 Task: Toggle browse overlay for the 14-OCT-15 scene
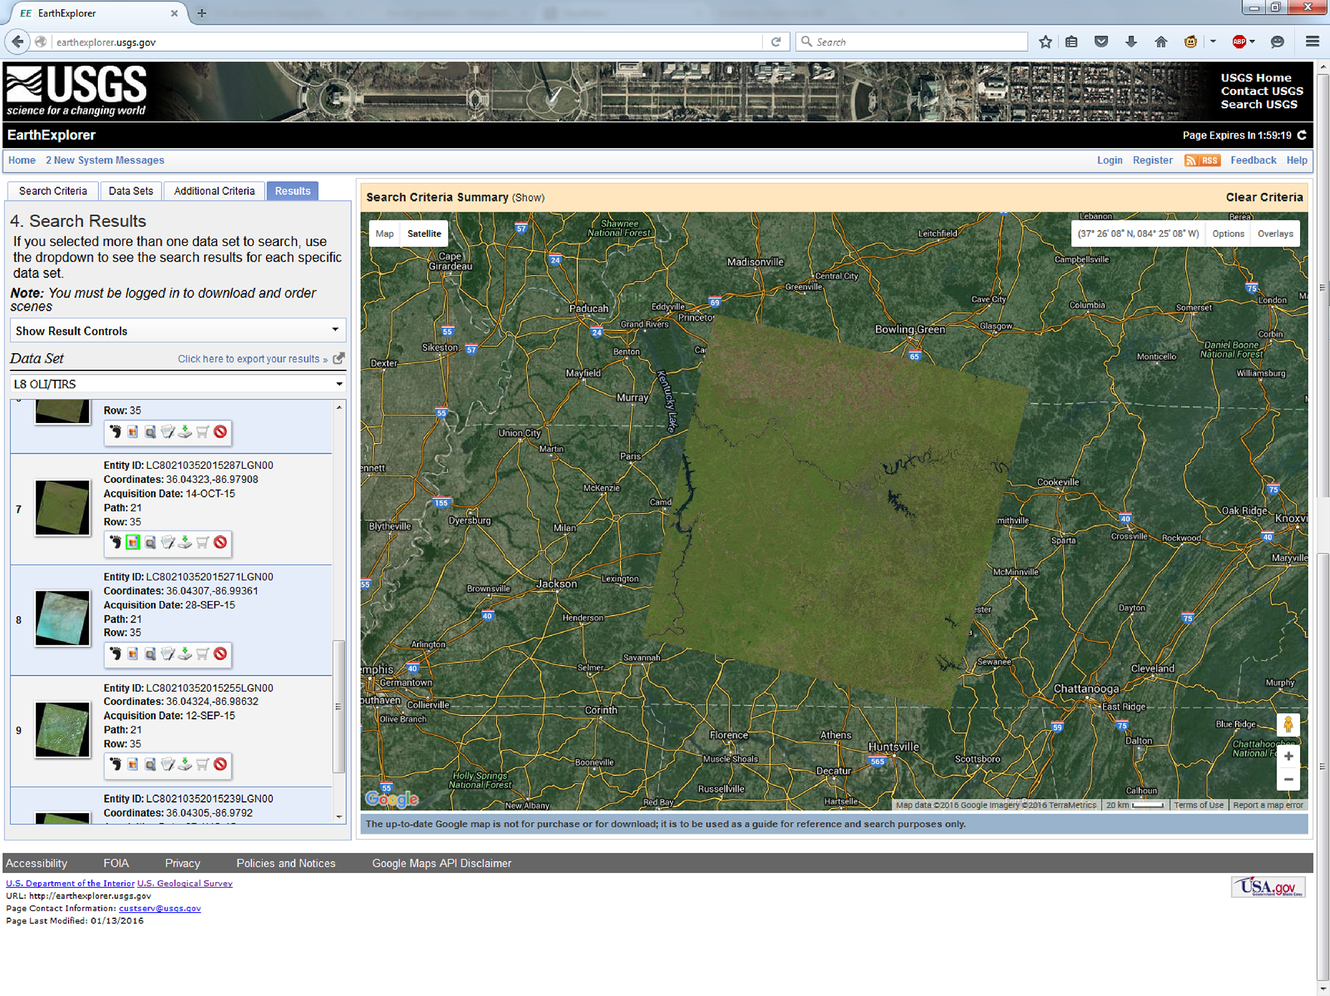point(133,543)
